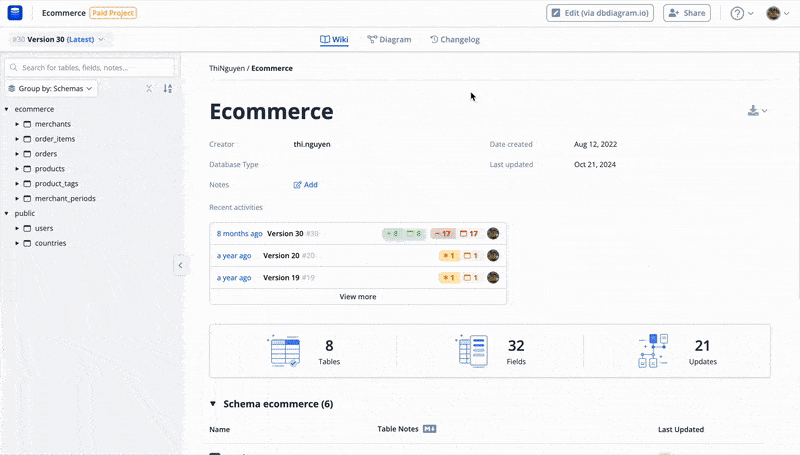800x455 pixels.
Task: Select orders in the sidebar tree
Action: tap(46, 154)
